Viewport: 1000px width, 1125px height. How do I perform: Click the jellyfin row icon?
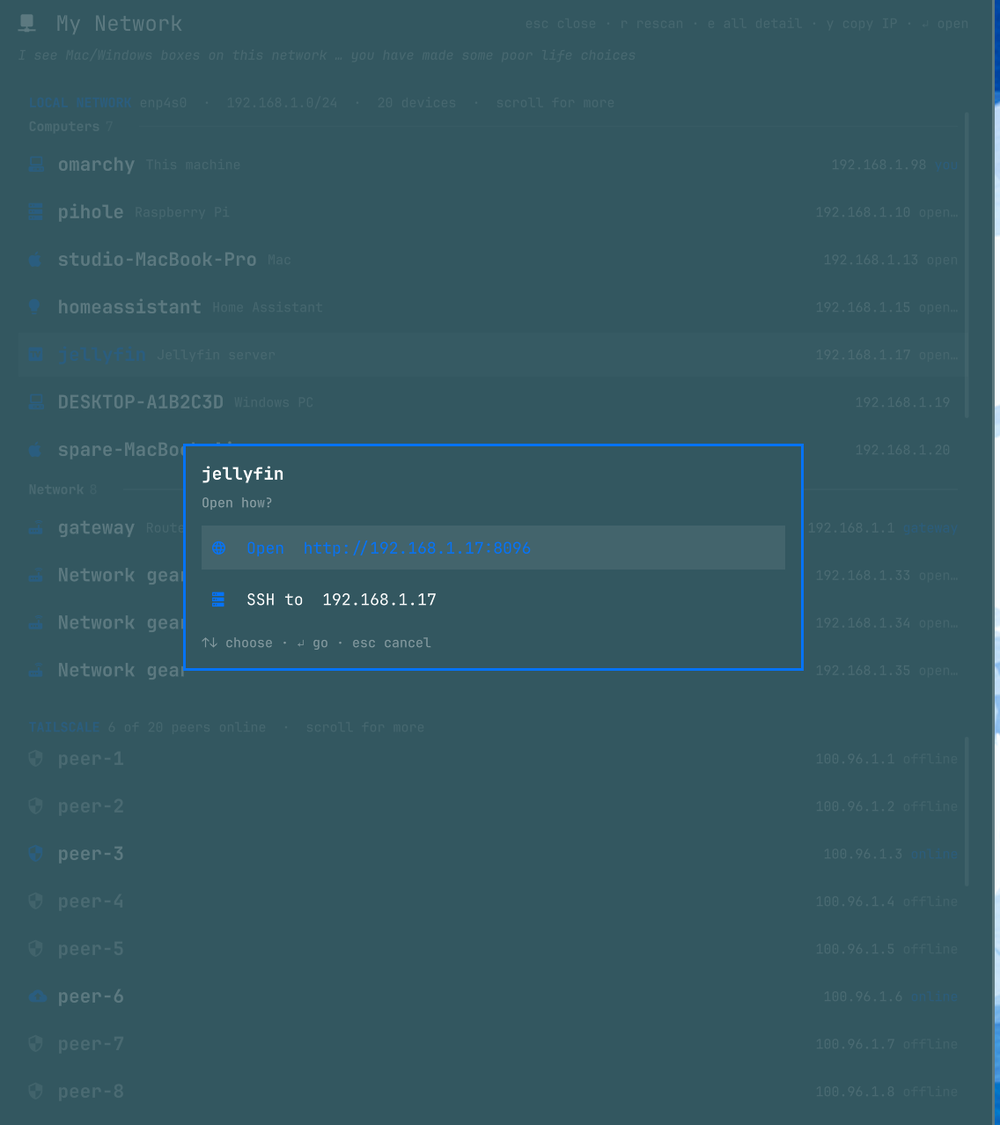[x=36, y=354]
